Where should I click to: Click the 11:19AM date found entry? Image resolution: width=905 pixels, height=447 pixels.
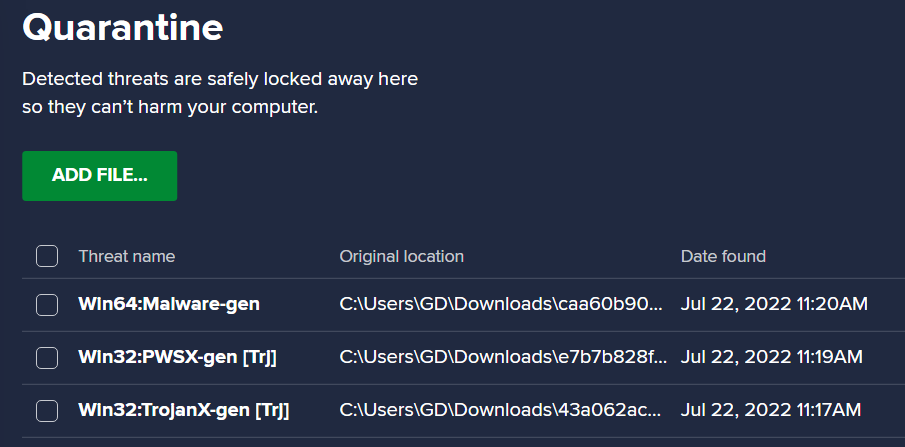click(772, 357)
